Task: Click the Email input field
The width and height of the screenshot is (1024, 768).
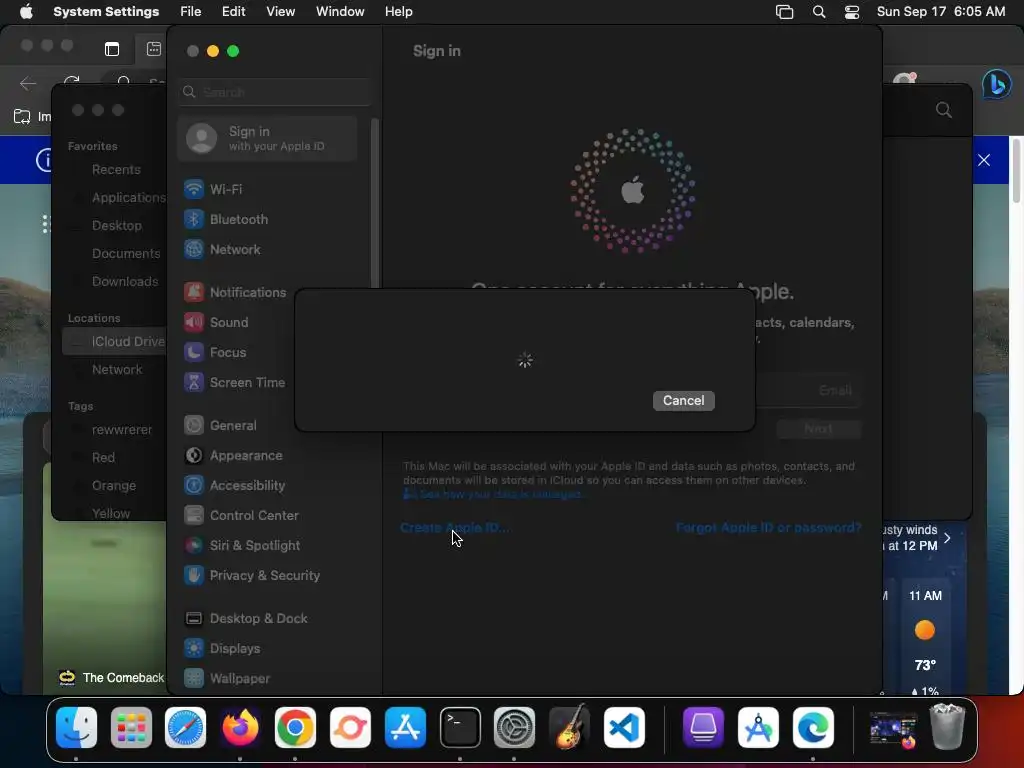Action: point(808,391)
